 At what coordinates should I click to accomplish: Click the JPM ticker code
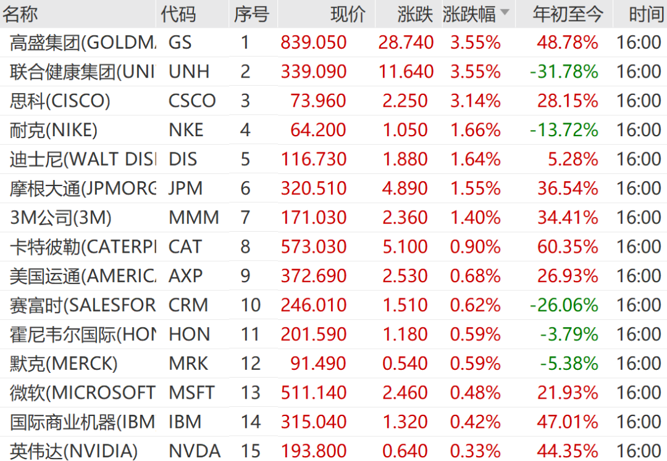point(185,188)
